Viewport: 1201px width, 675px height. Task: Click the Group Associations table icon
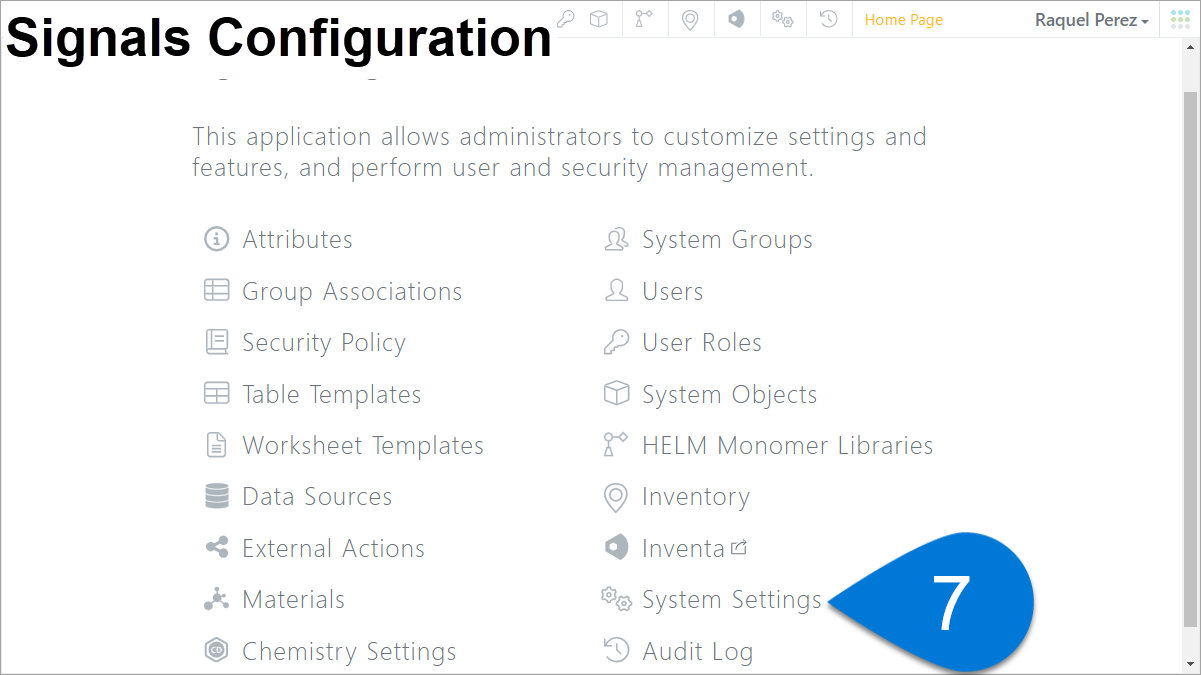click(216, 291)
